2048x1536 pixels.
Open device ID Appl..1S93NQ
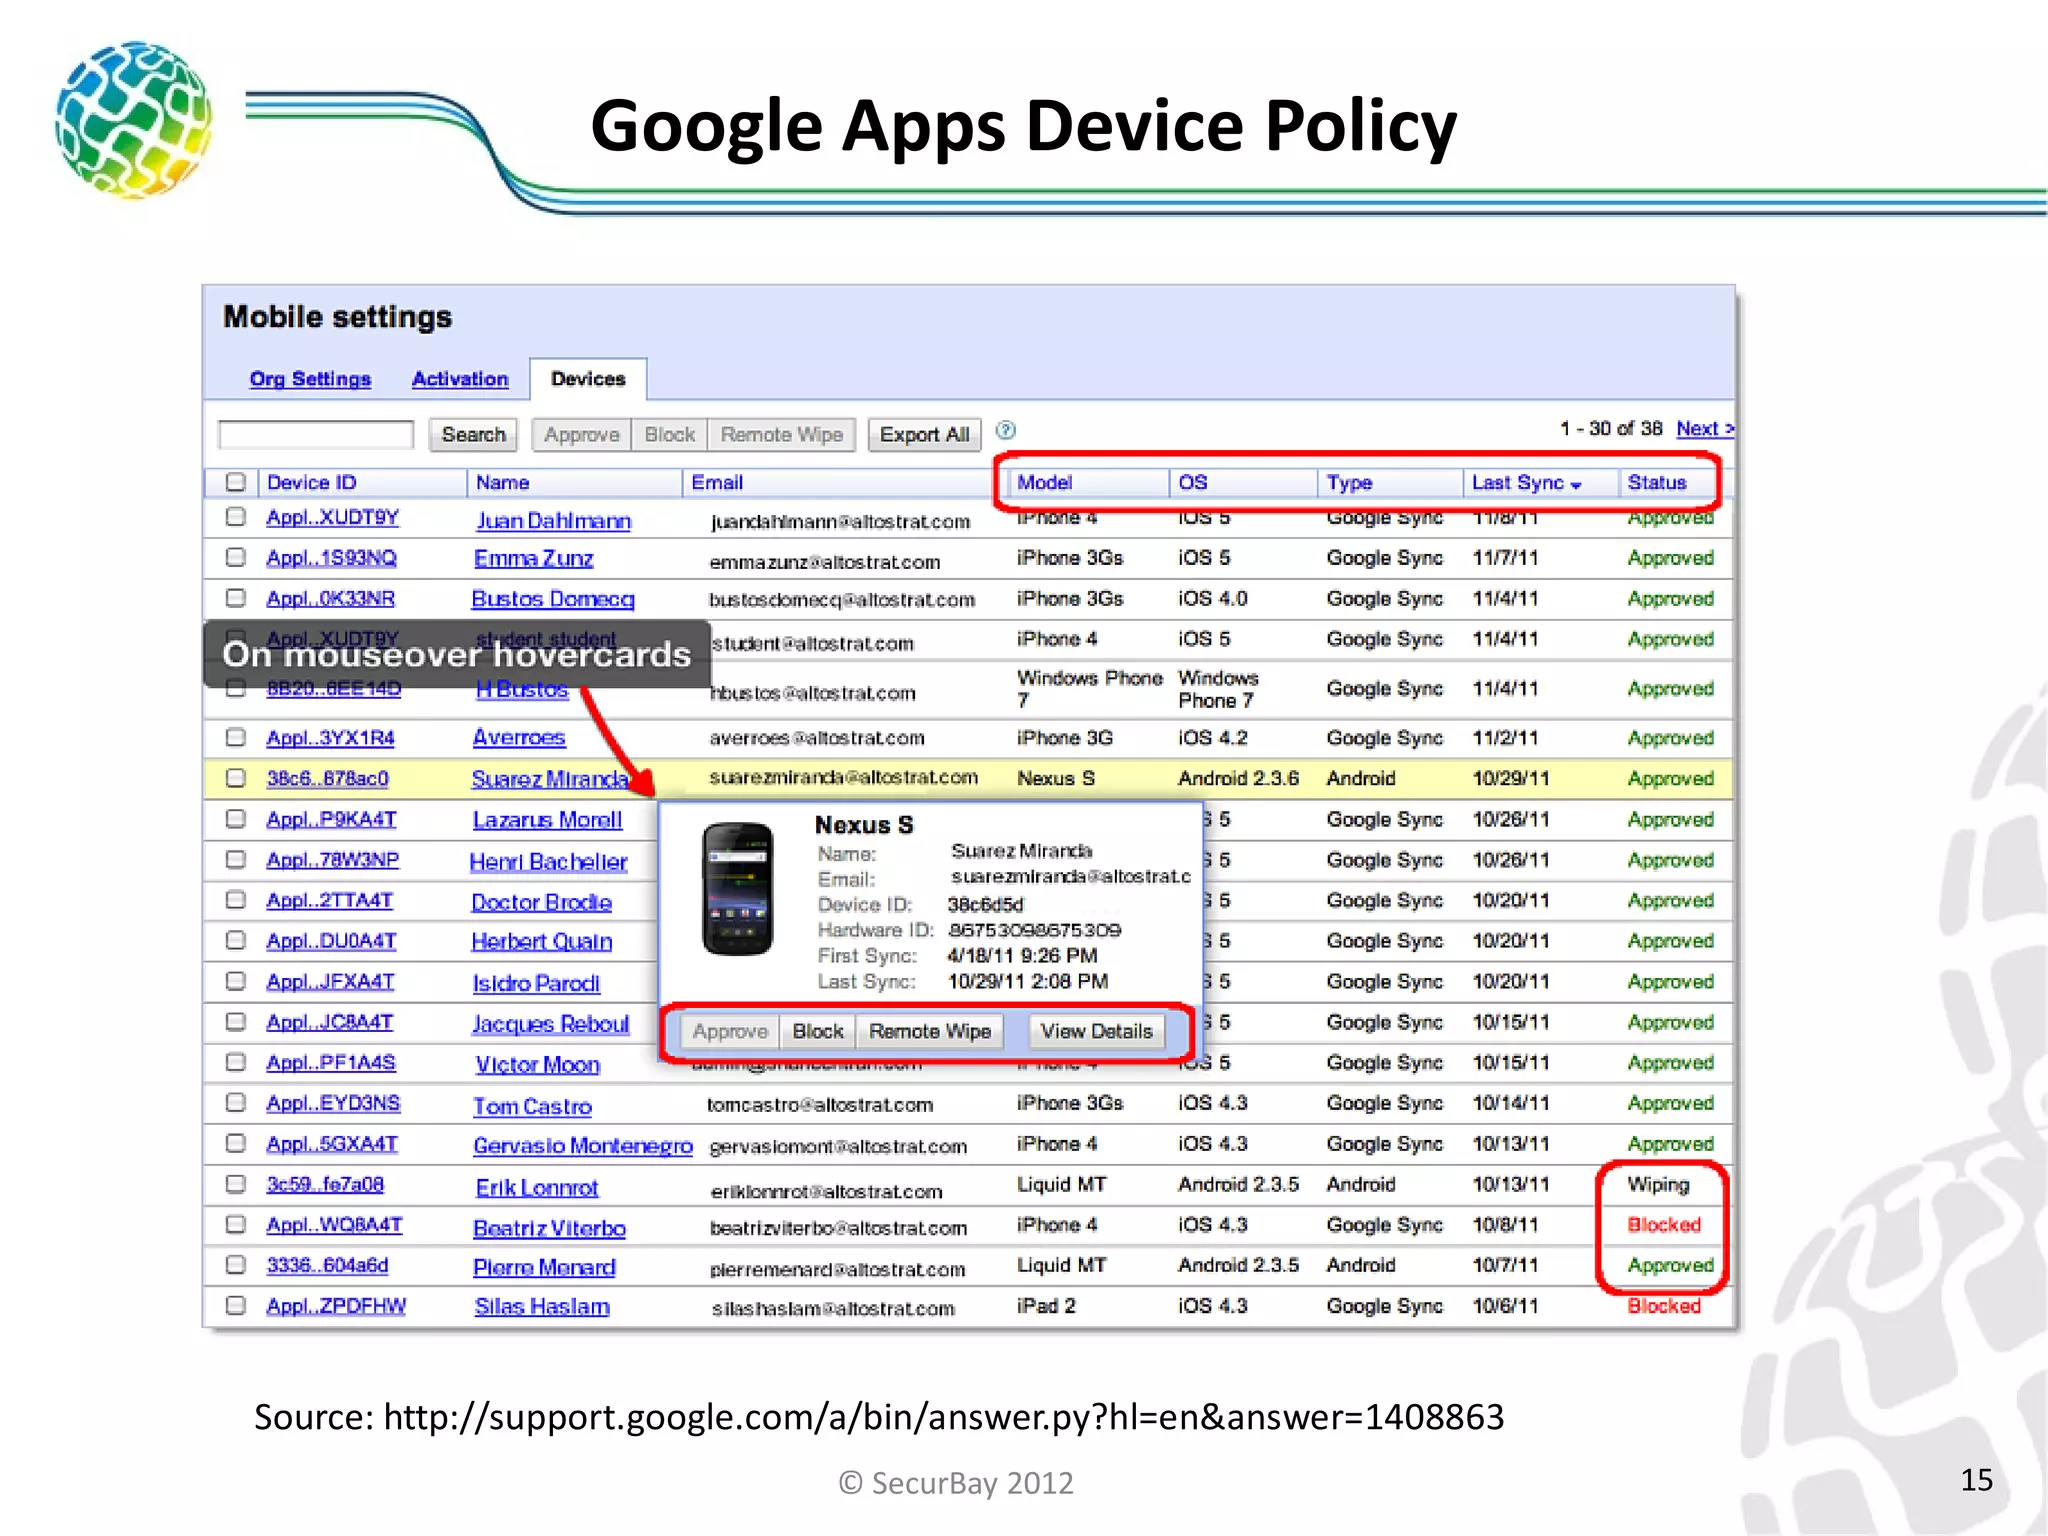coord(331,558)
